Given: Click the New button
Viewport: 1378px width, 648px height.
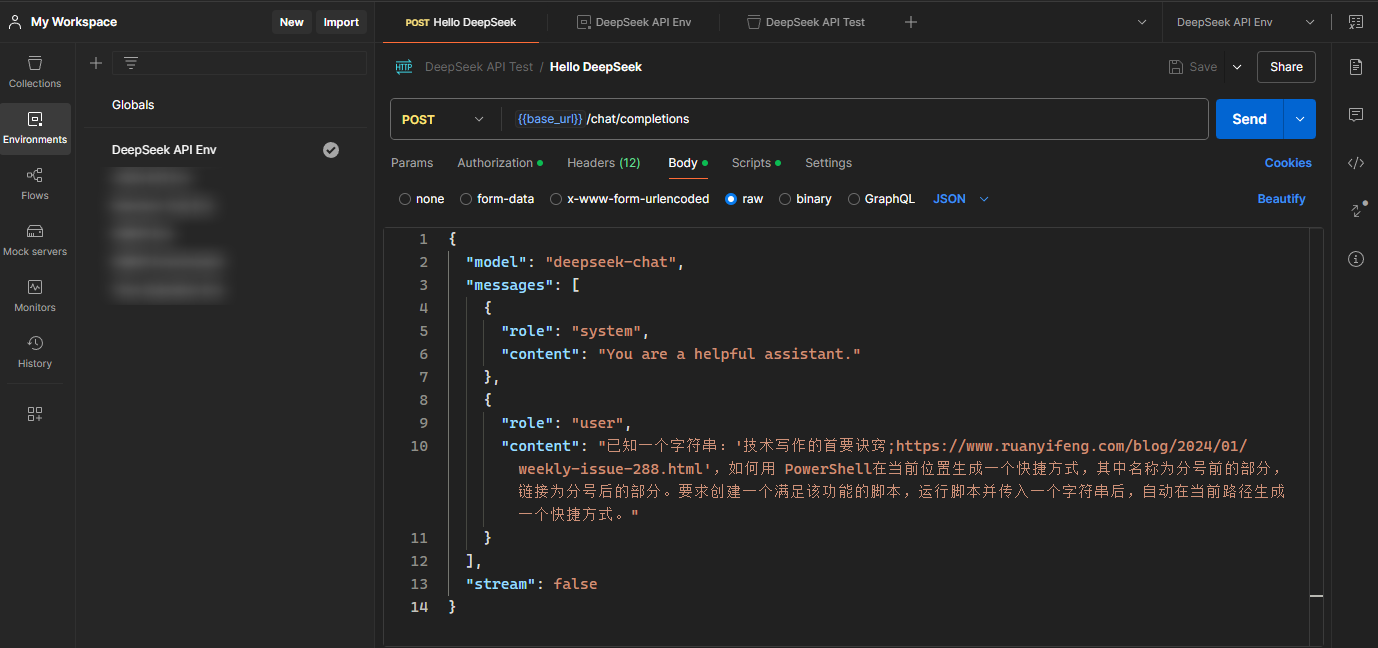Looking at the screenshot, I should (x=292, y=22).
